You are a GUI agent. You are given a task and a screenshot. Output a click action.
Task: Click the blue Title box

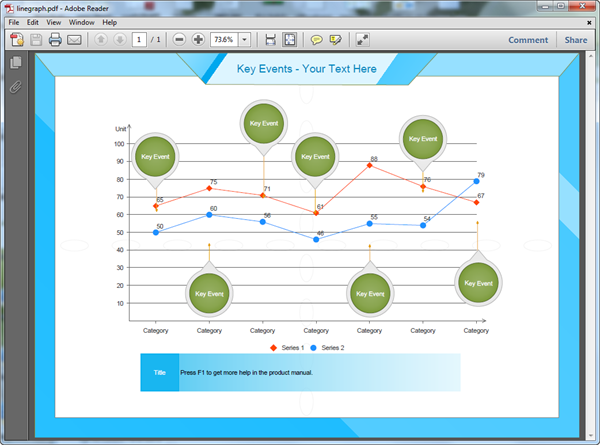tap(160, 372)
